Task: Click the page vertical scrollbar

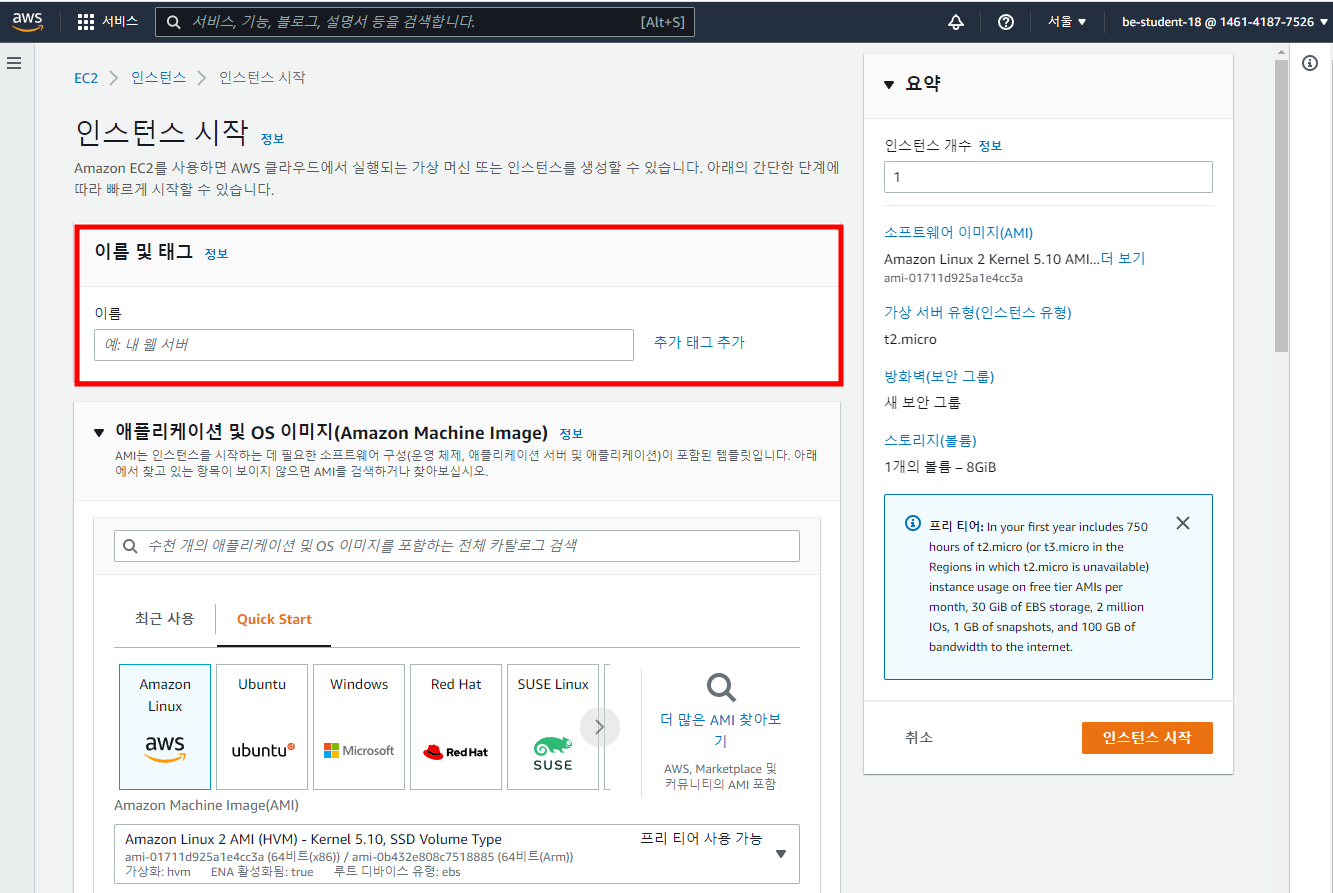Action: click(x=1281, y=205)
